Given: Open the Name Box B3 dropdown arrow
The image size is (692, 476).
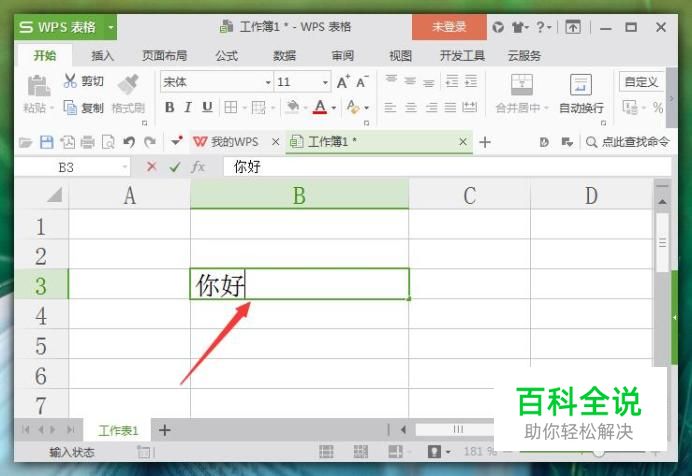Looking at the screenshot, I should click(125, 167).
